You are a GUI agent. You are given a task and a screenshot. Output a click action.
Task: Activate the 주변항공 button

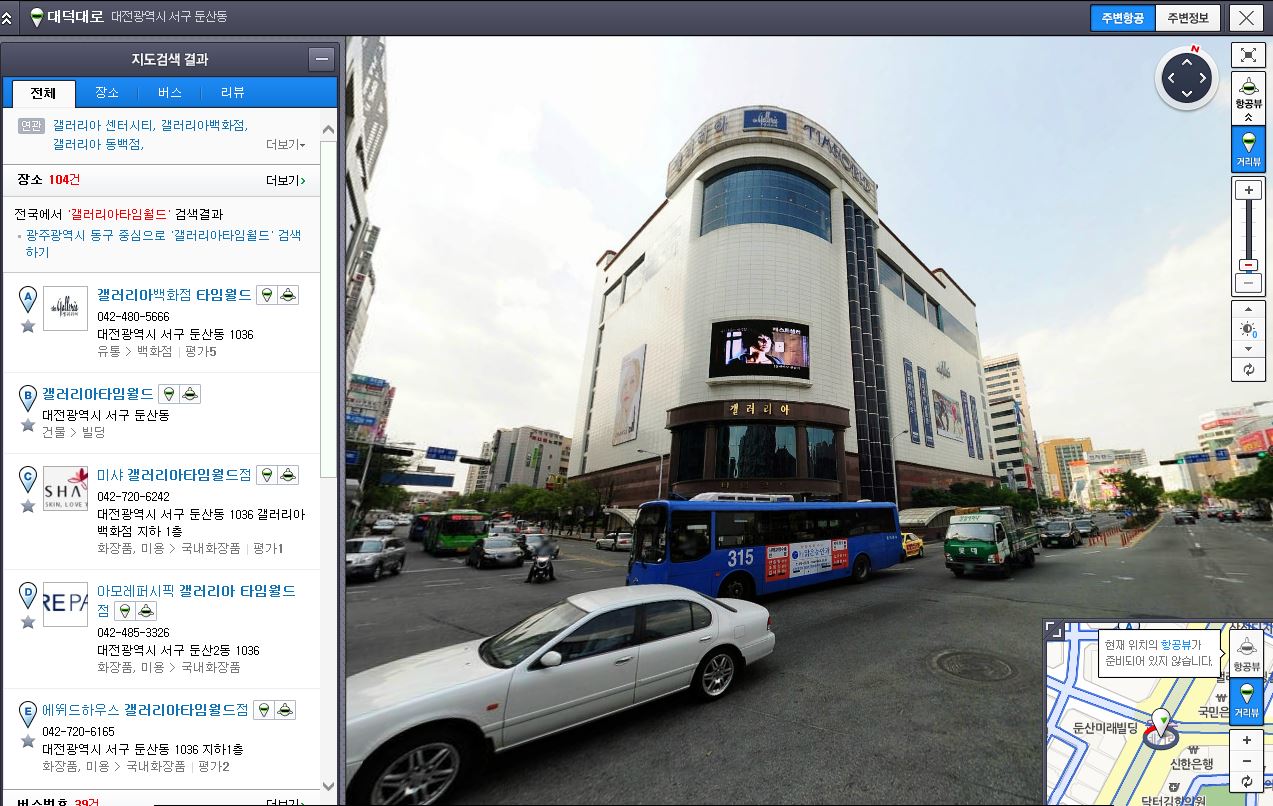click(1122, 18)
